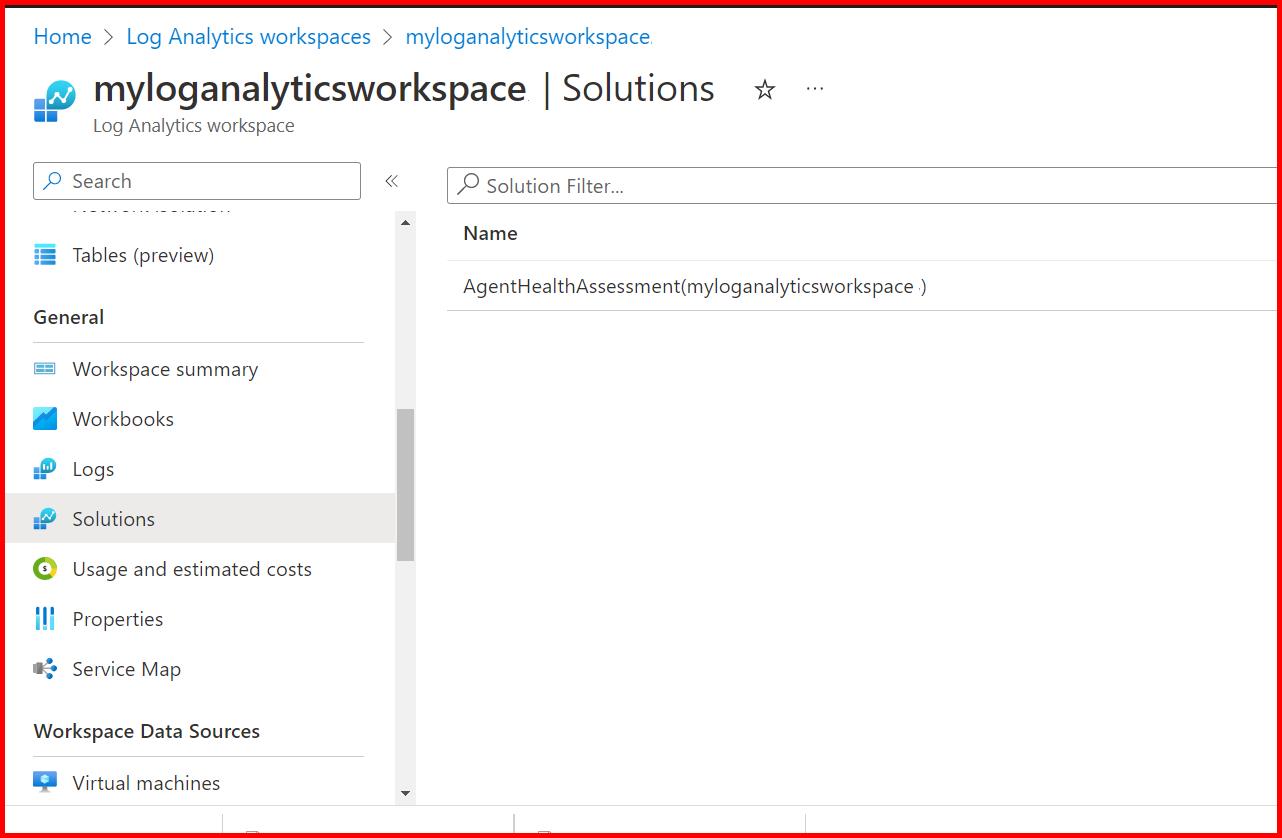Favorite the workspace with the star icon
This screenshot has height=838, width=1282.
(765, 90)
